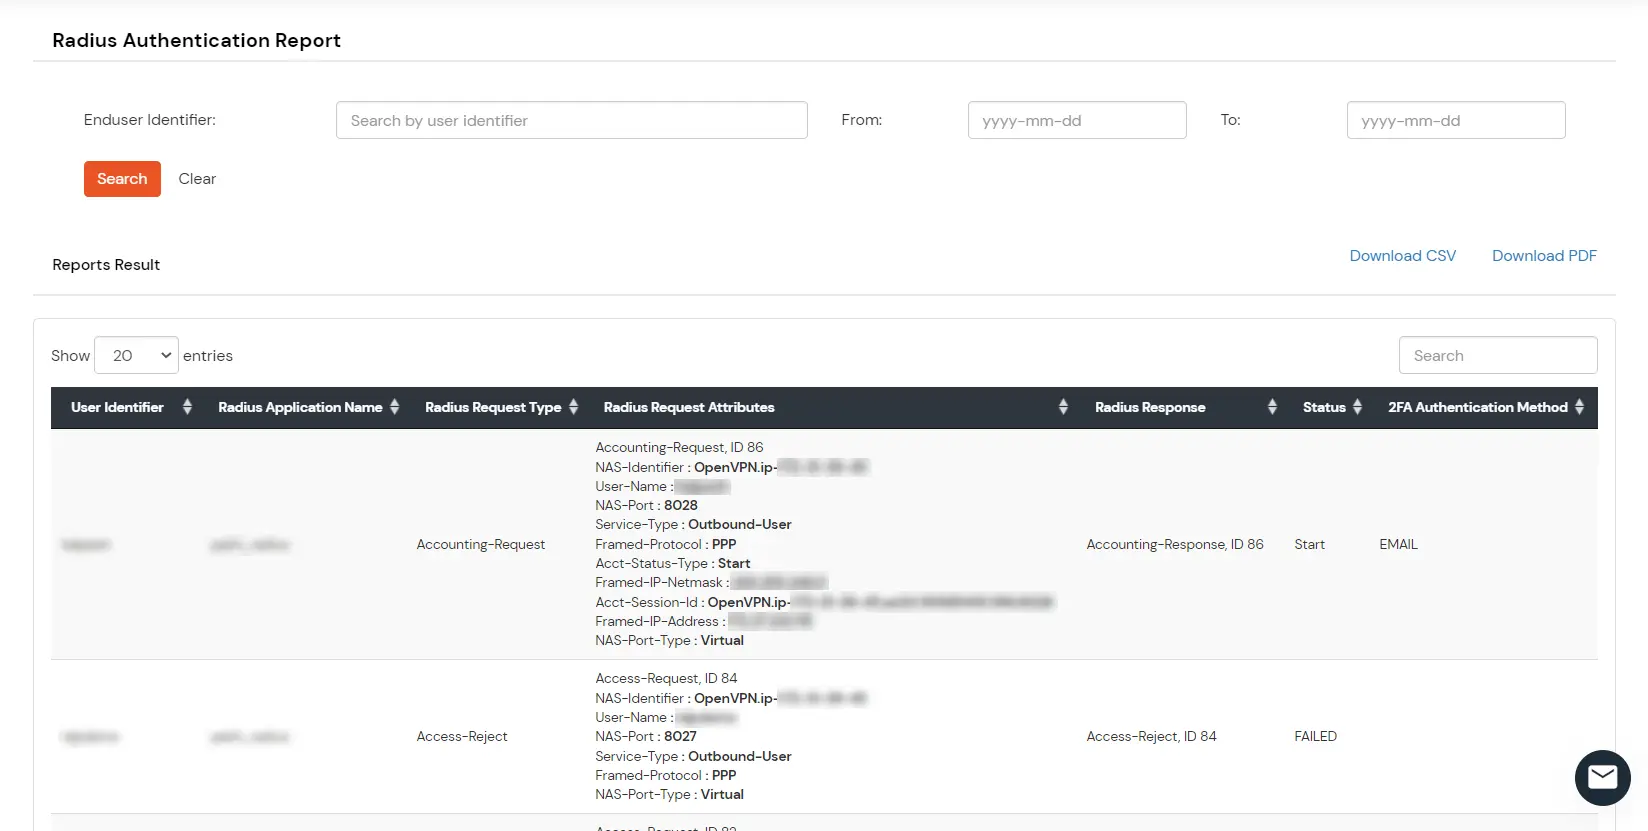The width and height of the screenshot is (1648, 831).
Task: Click the Radius Response header text
Action: 1150,407
